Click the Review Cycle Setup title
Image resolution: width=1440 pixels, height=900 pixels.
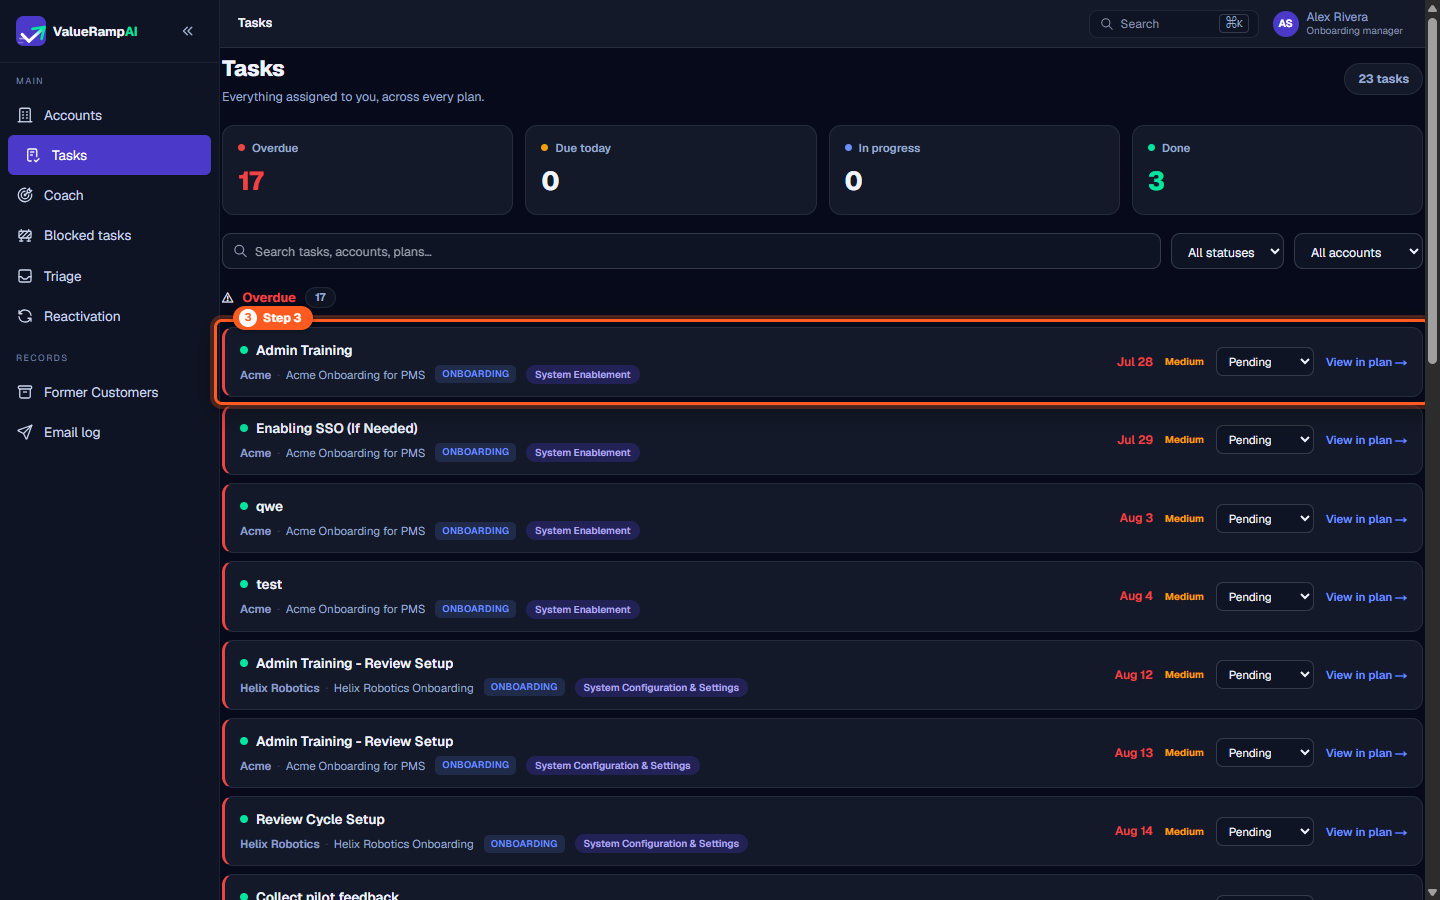tap(320, 819)
